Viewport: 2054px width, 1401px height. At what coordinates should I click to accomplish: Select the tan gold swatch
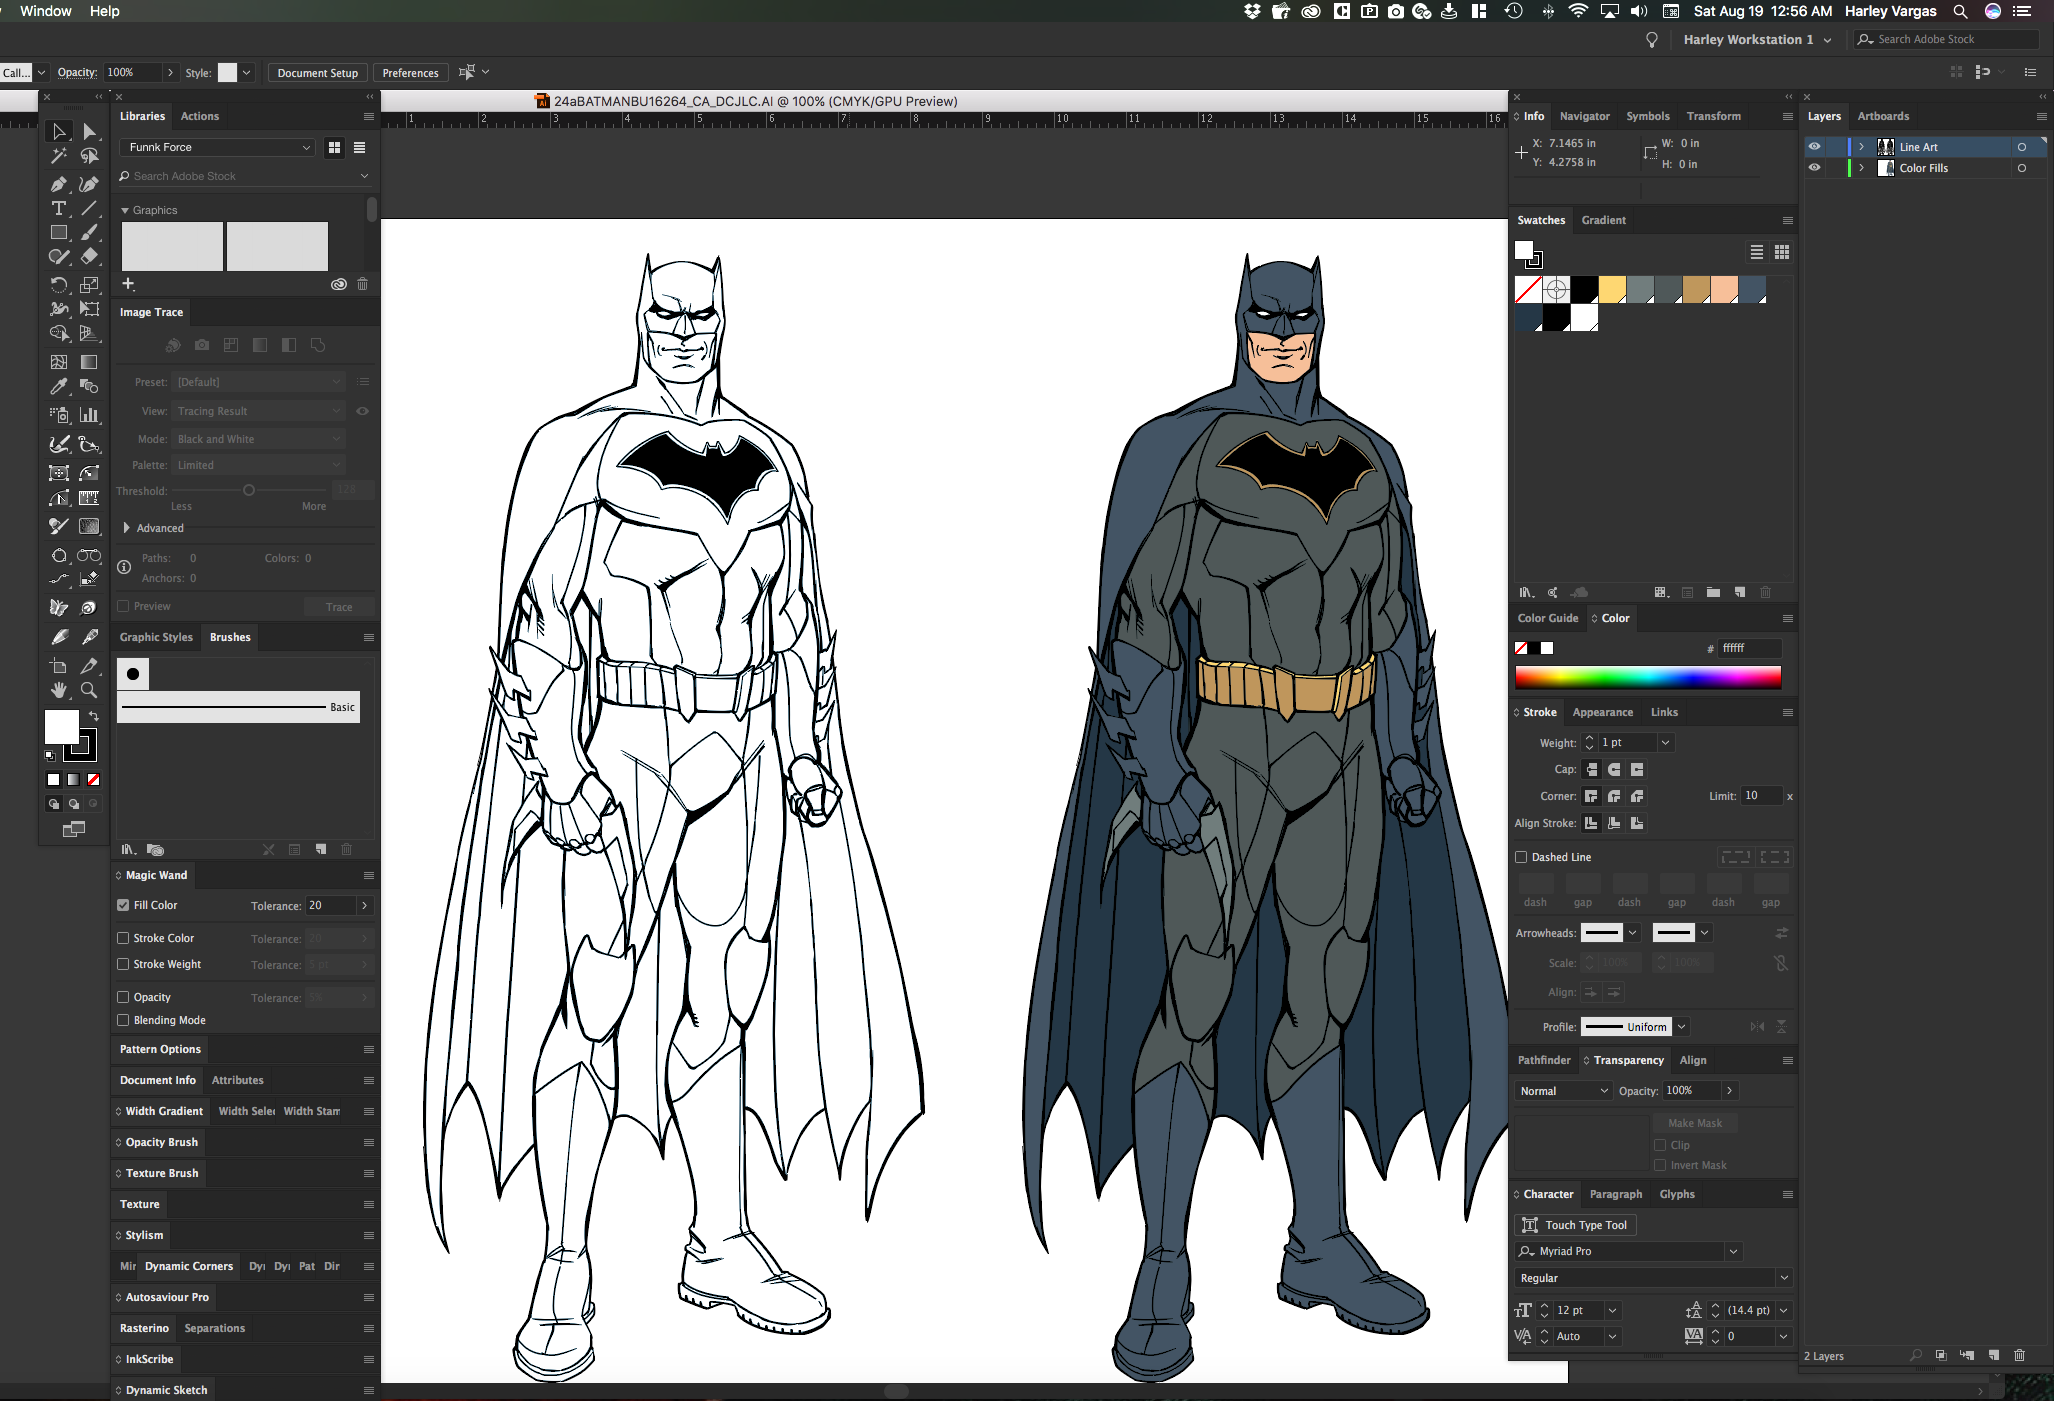1695,290
